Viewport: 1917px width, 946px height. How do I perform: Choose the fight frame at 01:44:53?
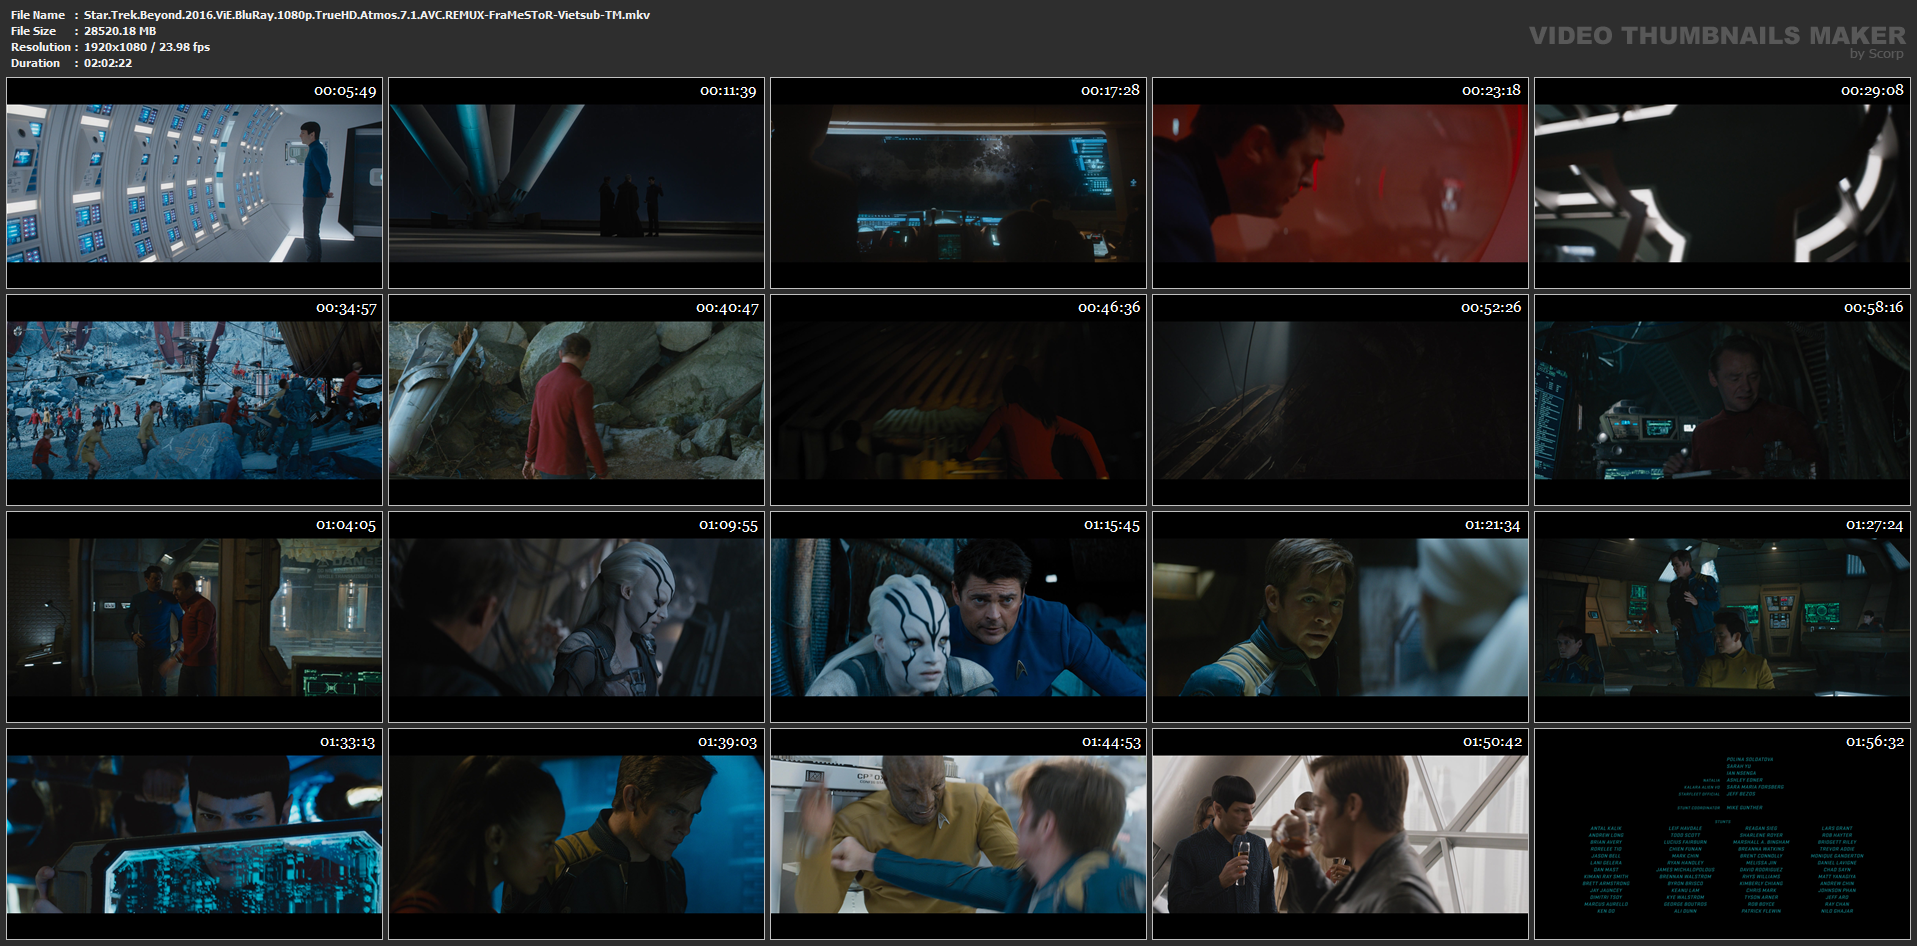click(x=958, y=834)
